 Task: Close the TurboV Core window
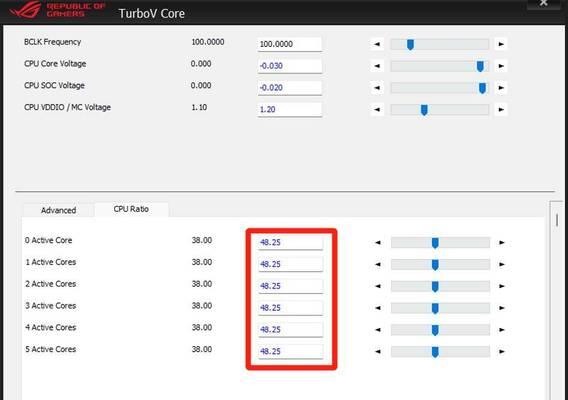(543, 3)
